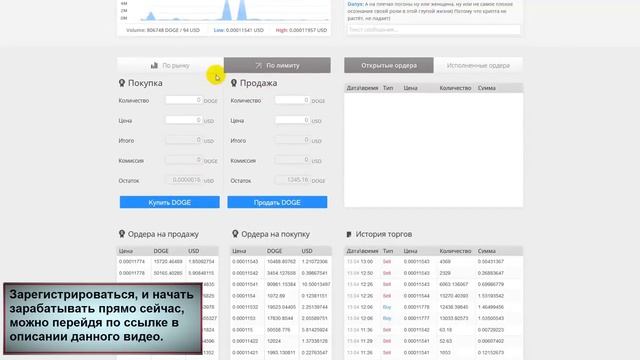Click the icon beside История торгов
The width and height of the screenshot is (640, 360).
click(349, 234)
